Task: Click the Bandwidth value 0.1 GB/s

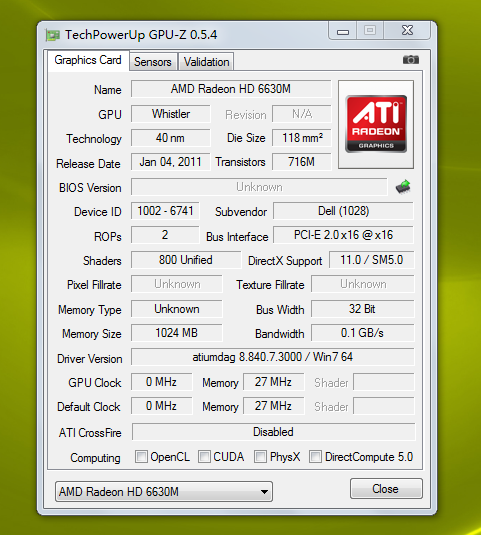Action: pos(363,333)
